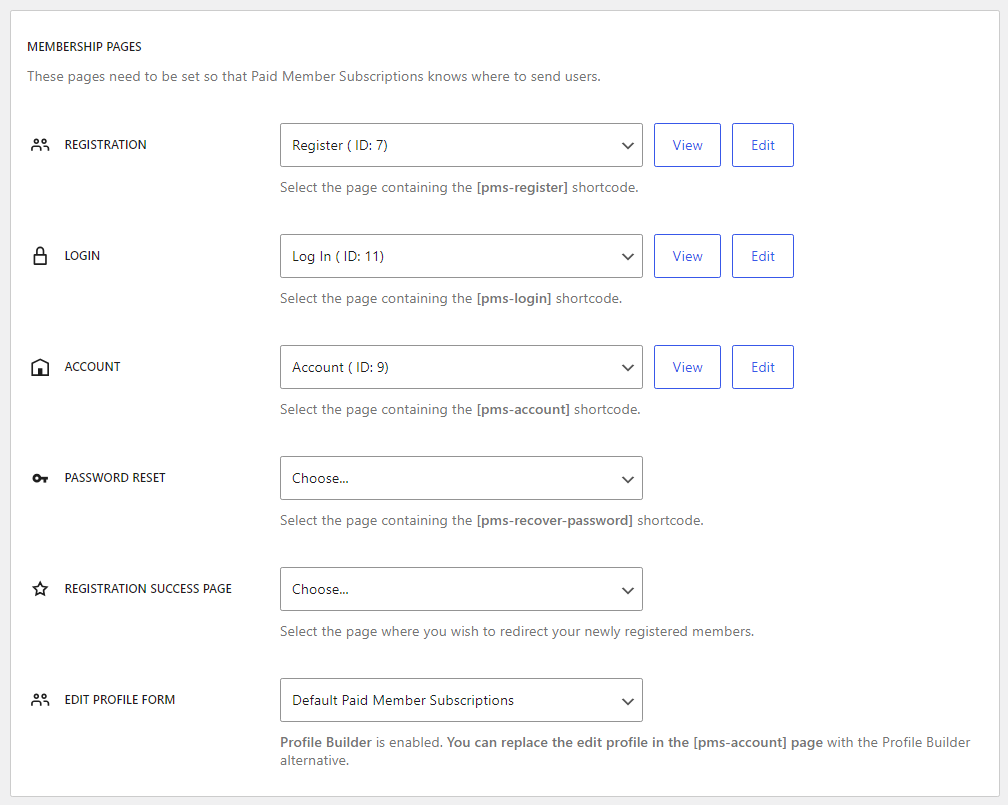
Task: Edit the Register page
Action: click(x=762, y=145)
